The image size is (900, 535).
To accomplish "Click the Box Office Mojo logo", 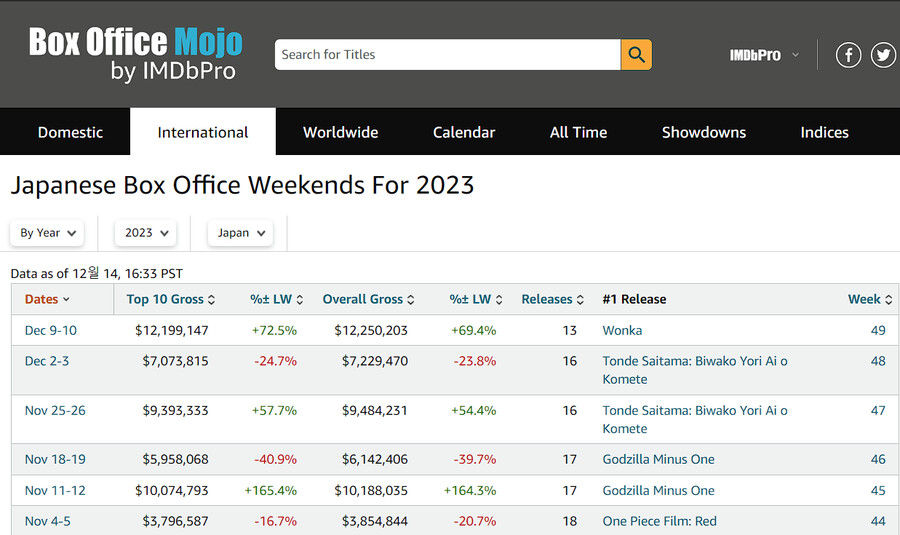I will coord(135,54).
